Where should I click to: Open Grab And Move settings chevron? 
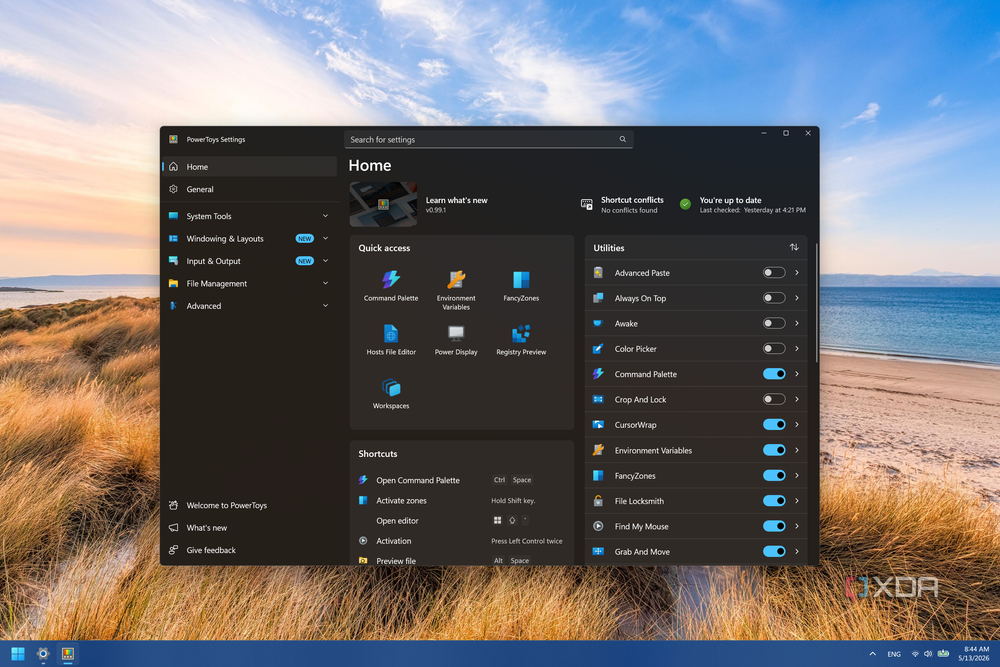(x=797, y=552)
